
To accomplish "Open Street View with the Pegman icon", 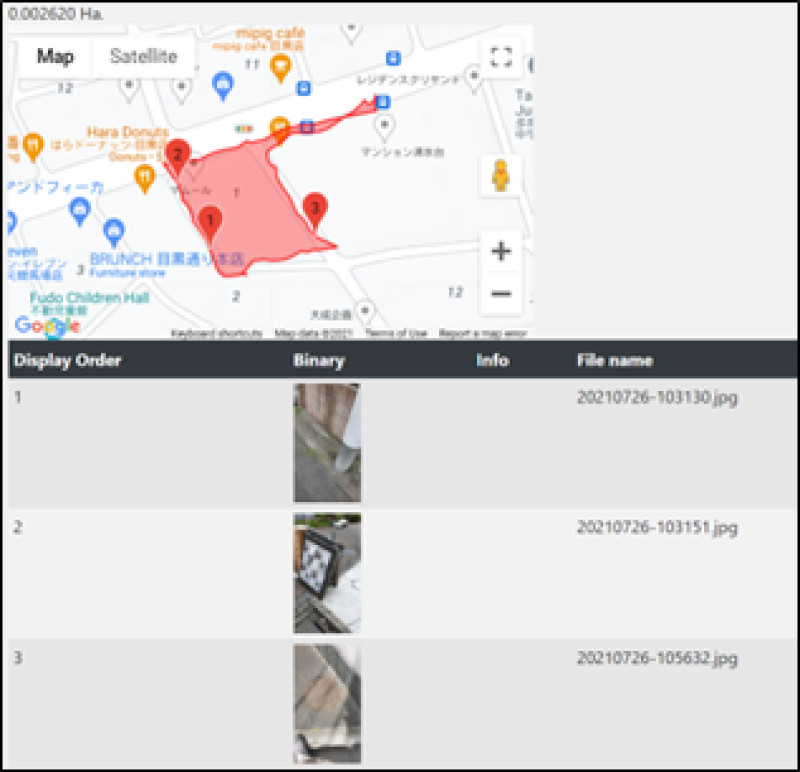I will click(501, 176).
